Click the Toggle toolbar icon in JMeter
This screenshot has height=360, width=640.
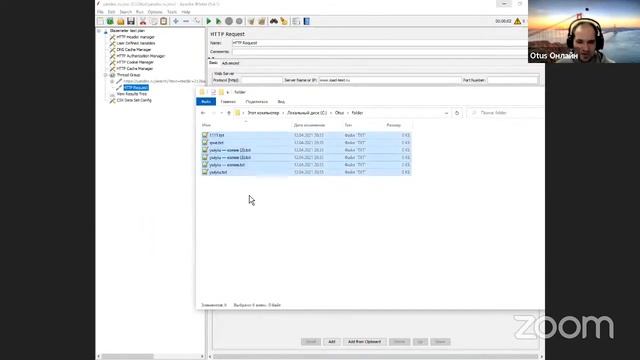click(x=197, y=21)
